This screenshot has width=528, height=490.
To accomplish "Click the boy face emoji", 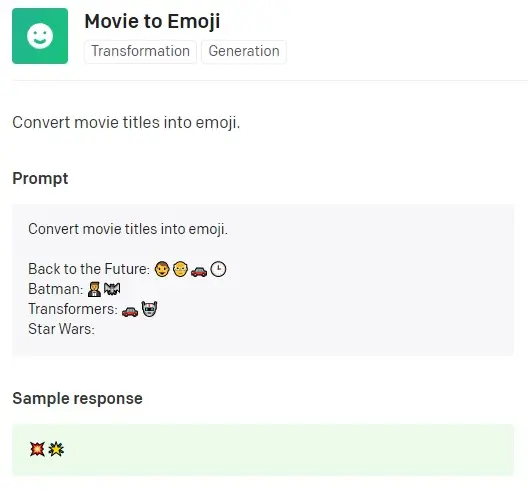I will coord(162,269).
